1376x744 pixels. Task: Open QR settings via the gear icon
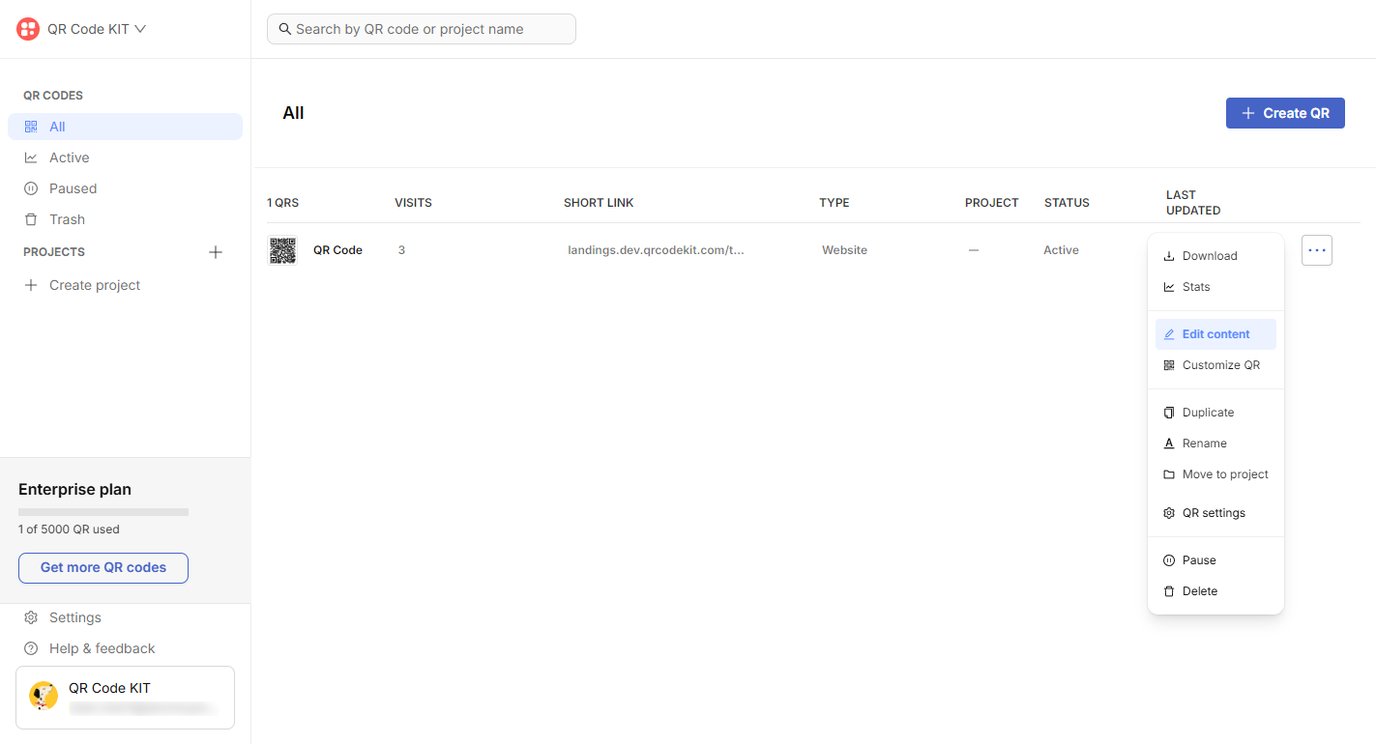1169,512
